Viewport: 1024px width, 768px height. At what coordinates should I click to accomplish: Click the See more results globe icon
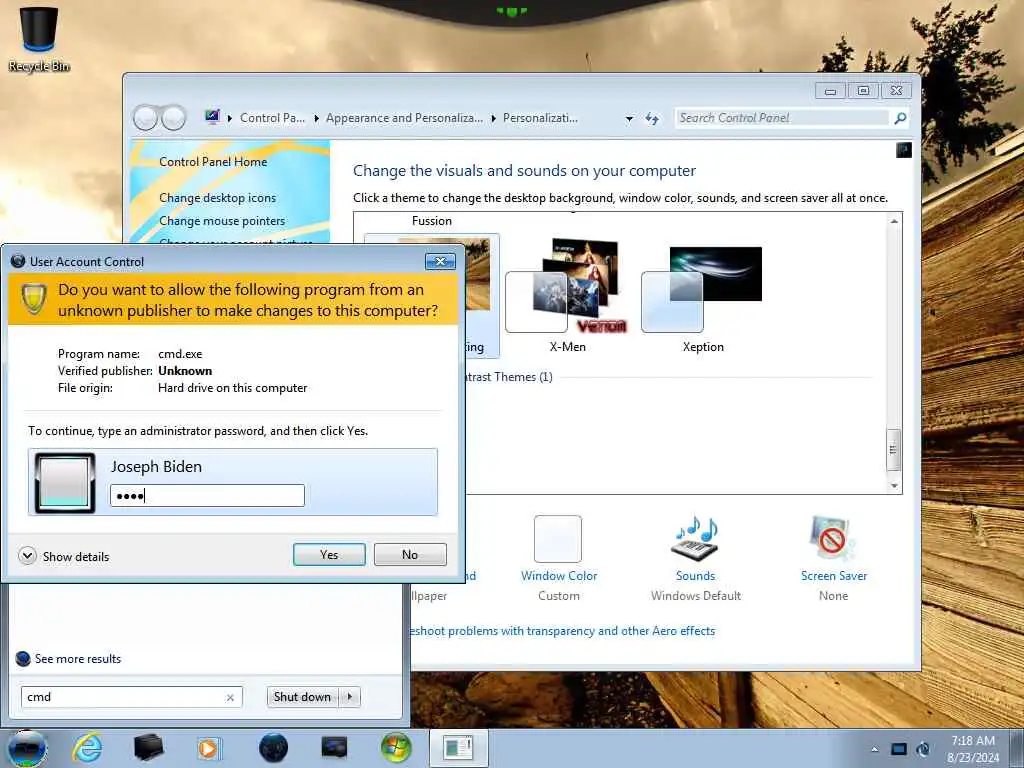23,659
